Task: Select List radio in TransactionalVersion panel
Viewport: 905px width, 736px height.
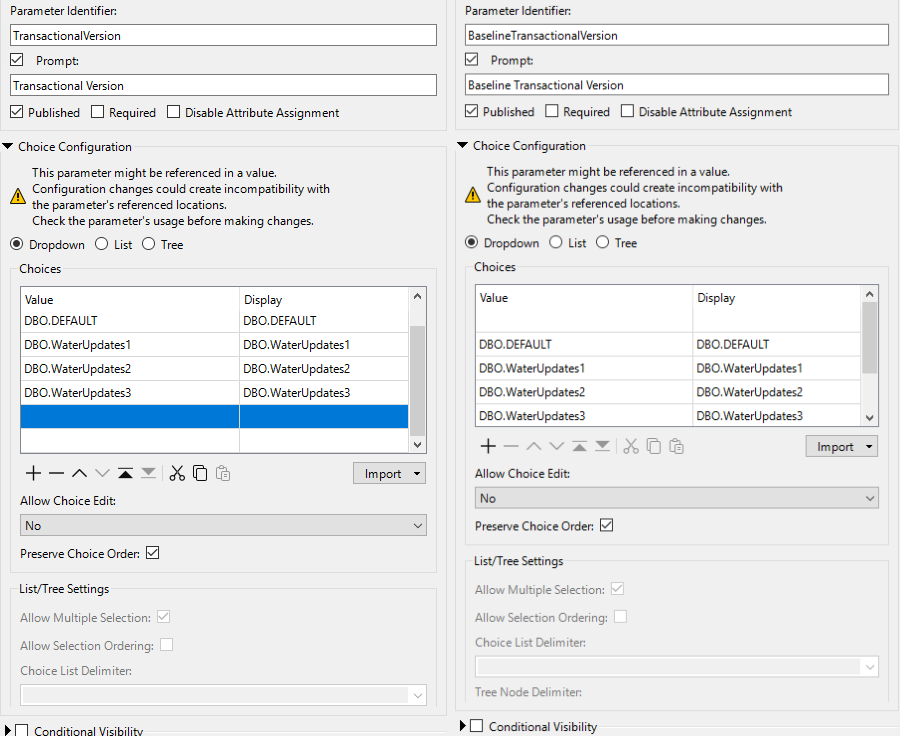Action: point(102,244)
